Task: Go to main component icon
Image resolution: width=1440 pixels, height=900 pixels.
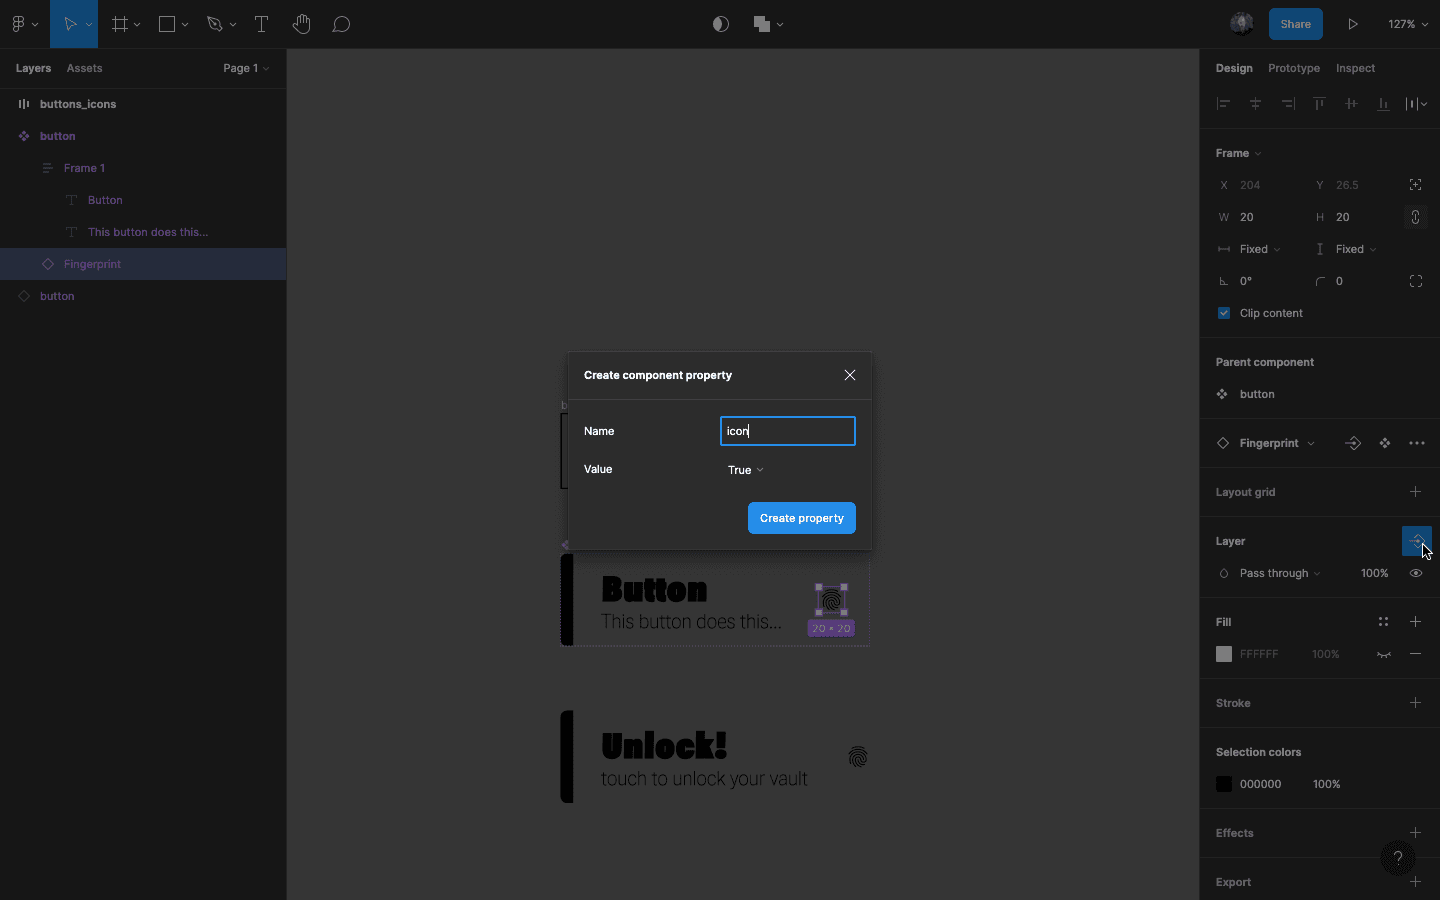Action: pos(1385,443)
